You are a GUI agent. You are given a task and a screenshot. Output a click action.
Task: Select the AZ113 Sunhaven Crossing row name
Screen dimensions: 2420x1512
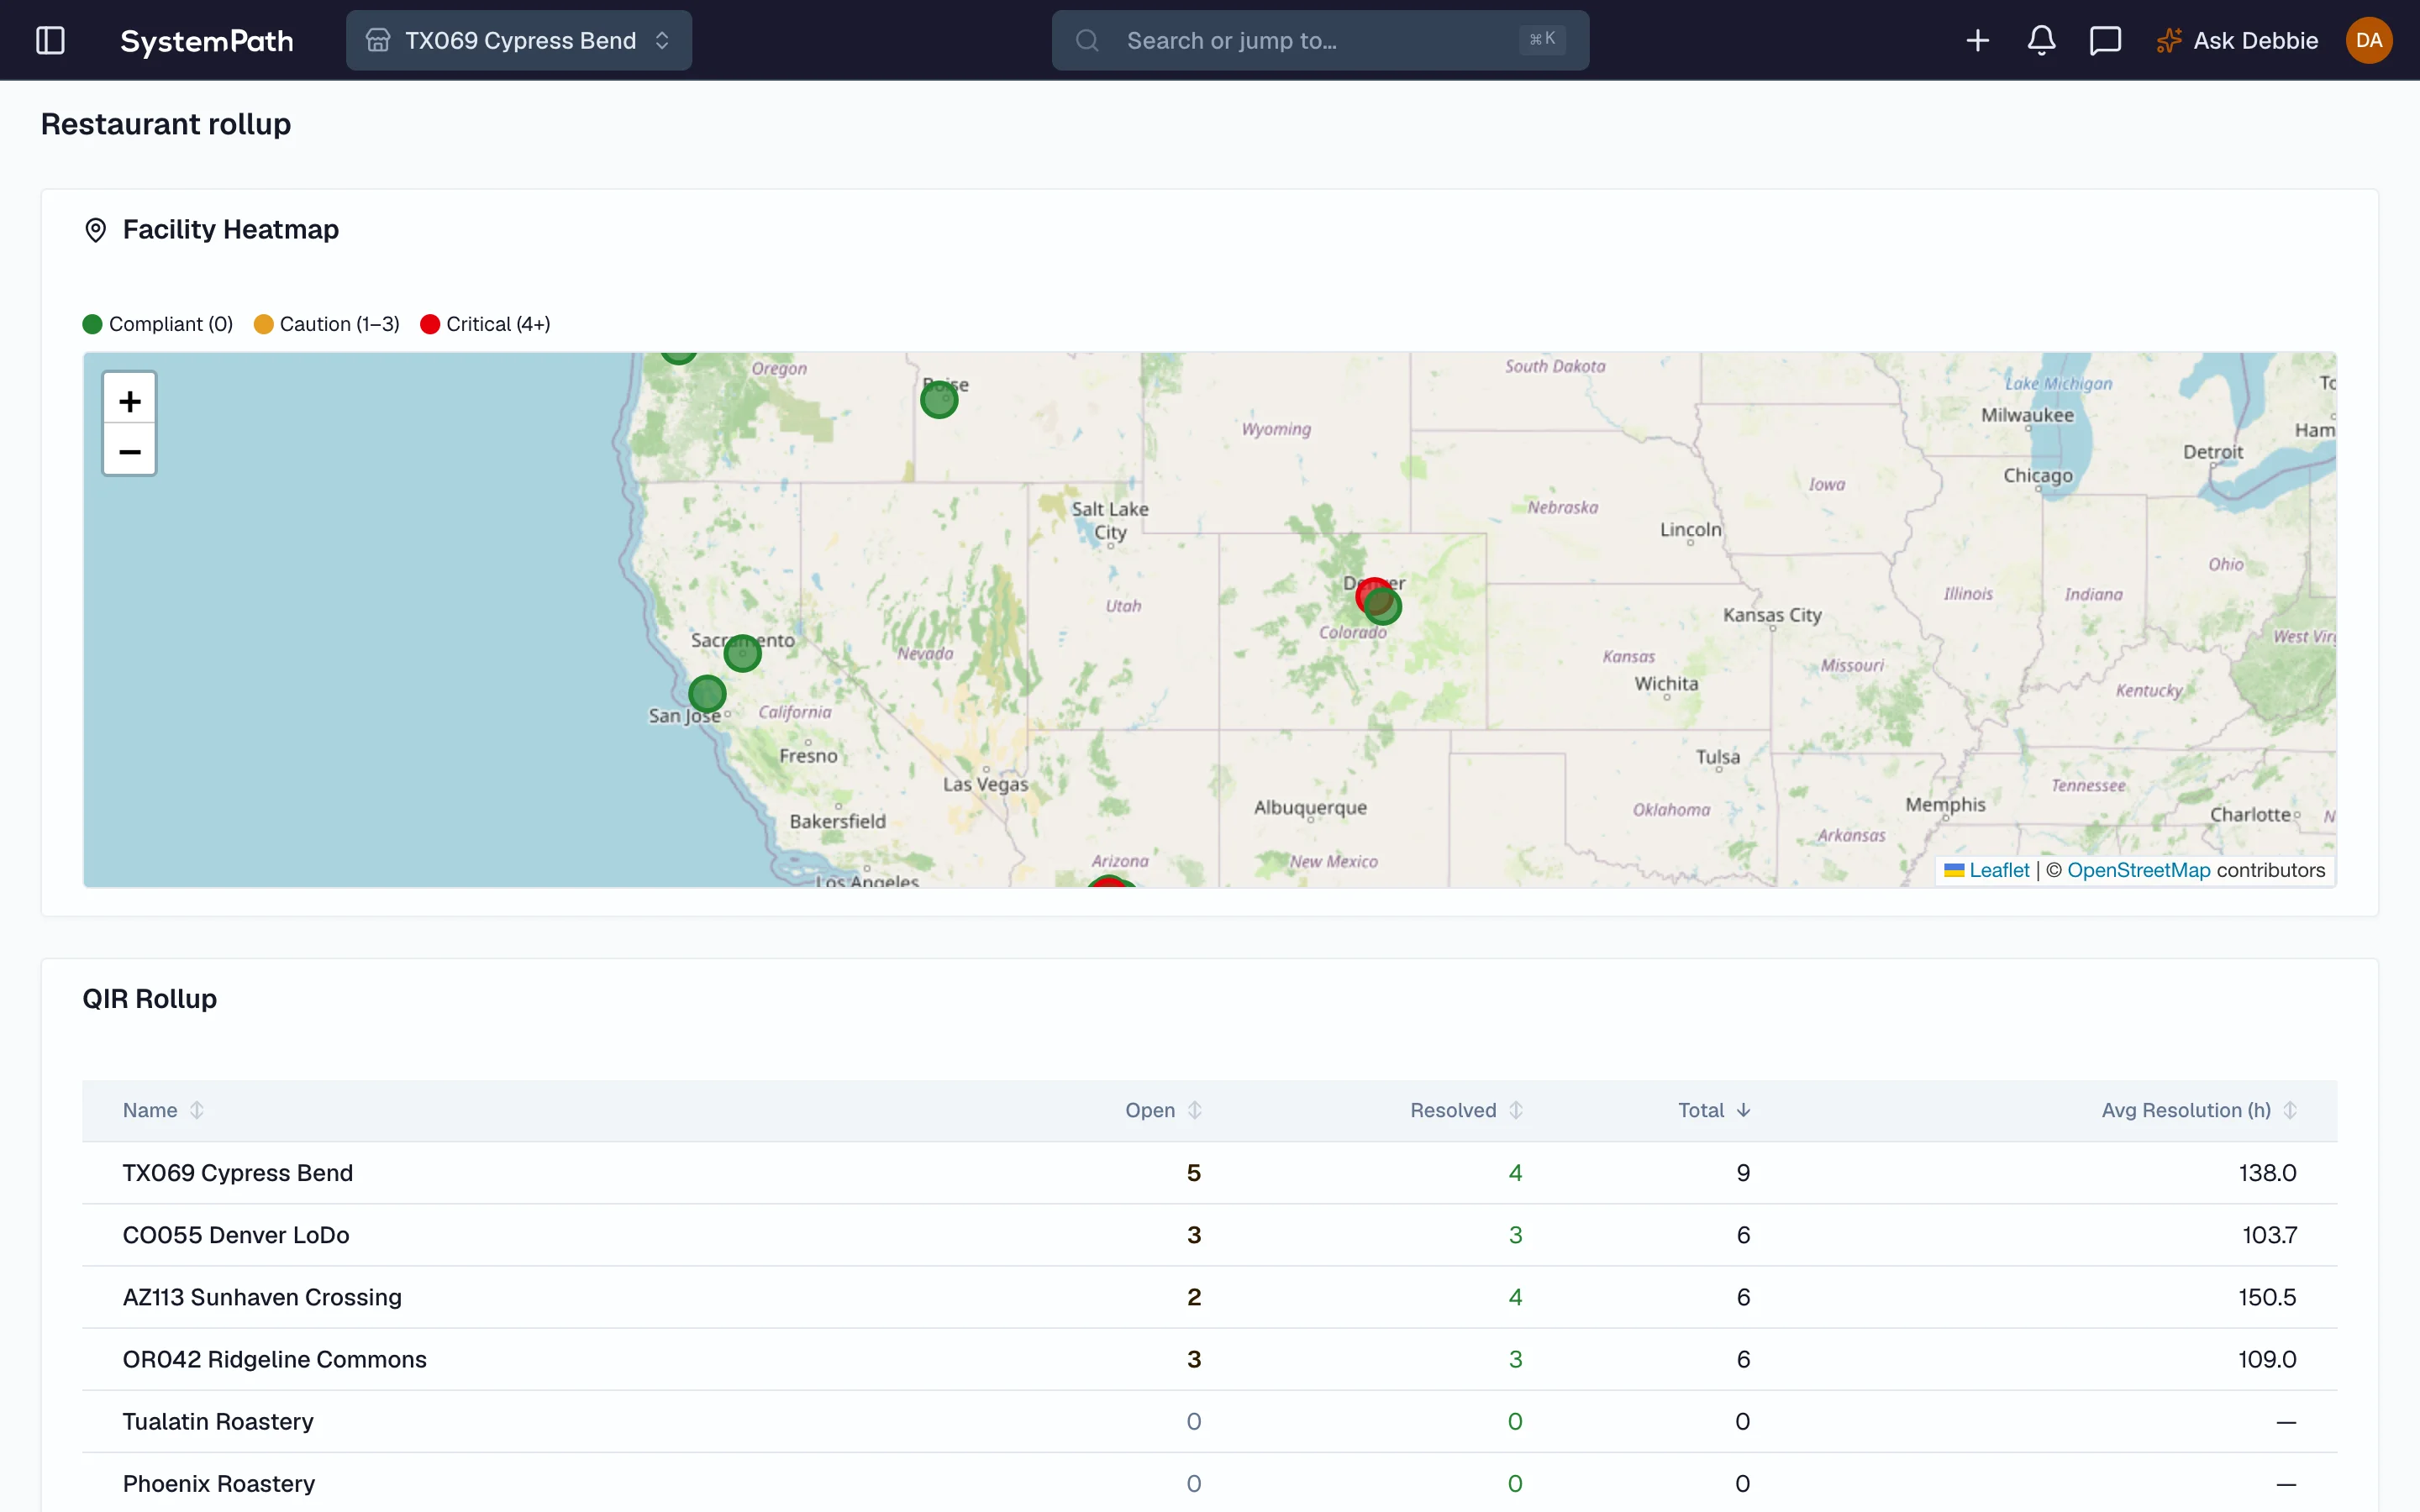pos(262,1296)
